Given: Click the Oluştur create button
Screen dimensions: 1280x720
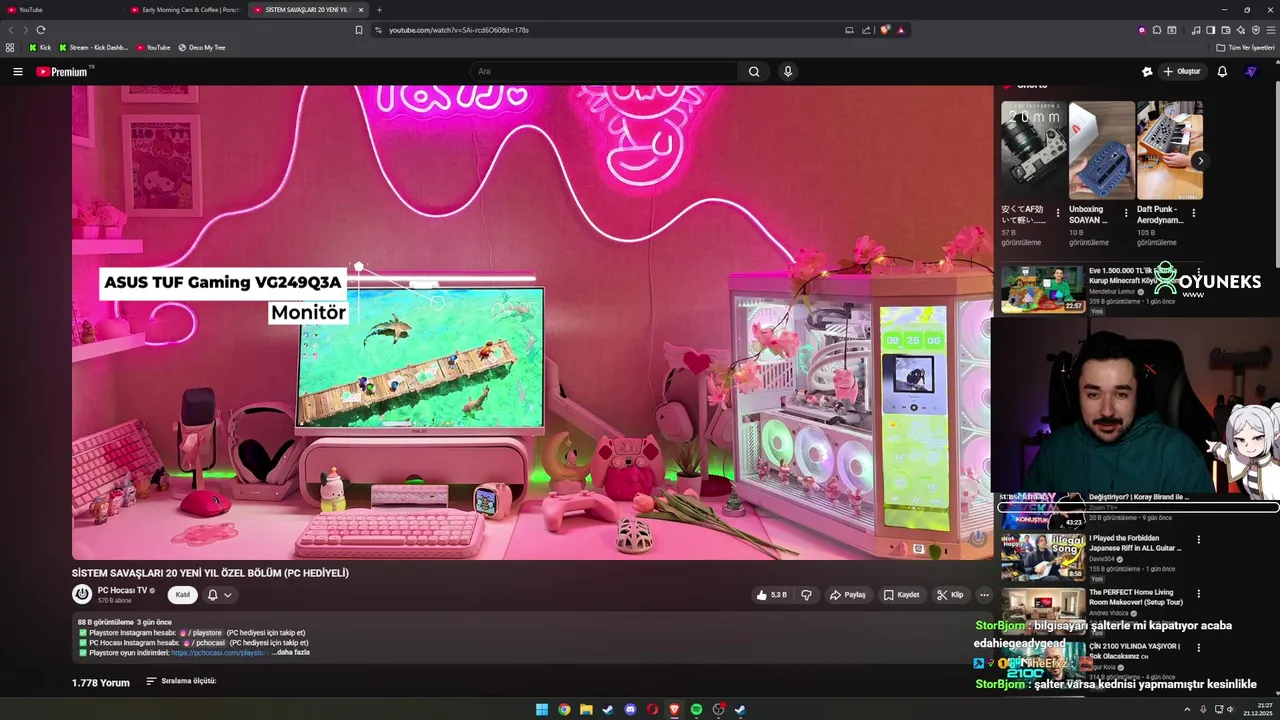Looking at the screenshot, I should coord(1181,72).
